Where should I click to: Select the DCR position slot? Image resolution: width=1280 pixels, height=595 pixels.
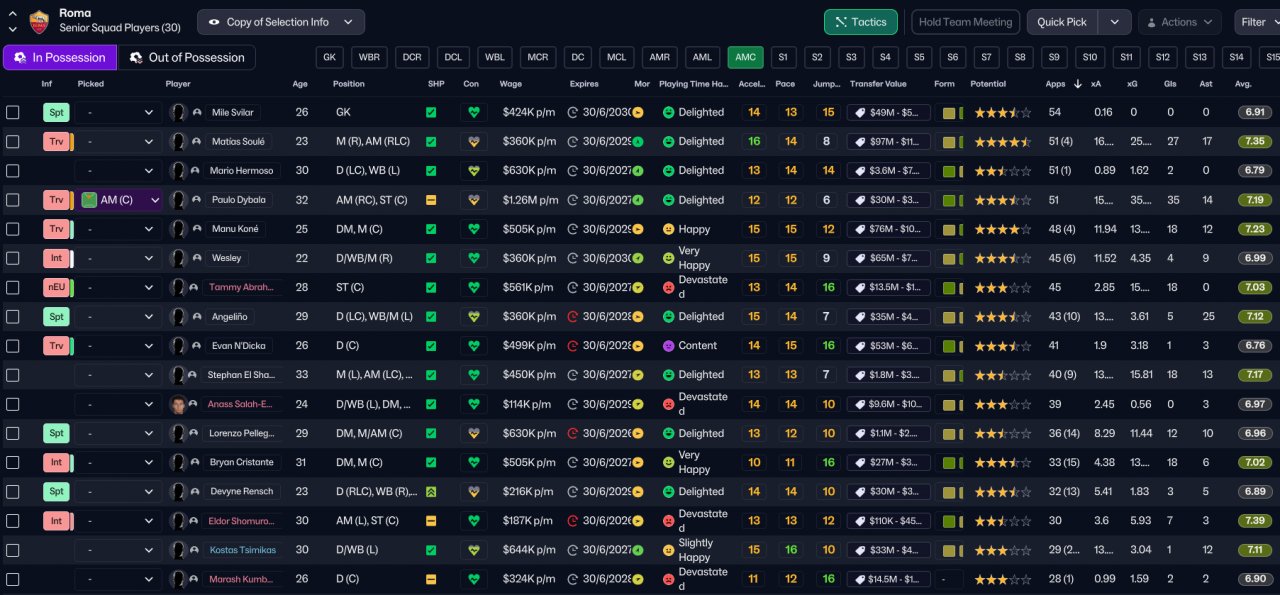[412, 58]
